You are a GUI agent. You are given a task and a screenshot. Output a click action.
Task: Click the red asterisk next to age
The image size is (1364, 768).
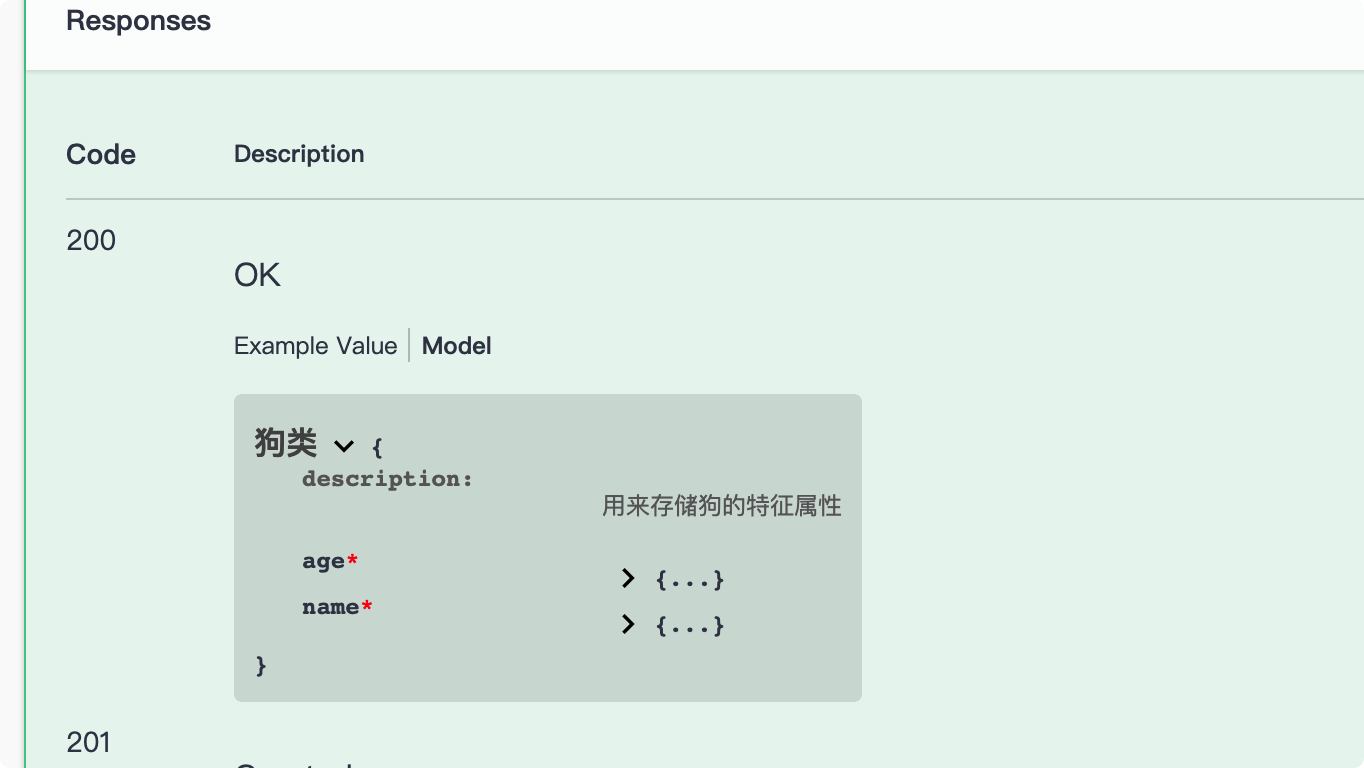tap(352, 561)
